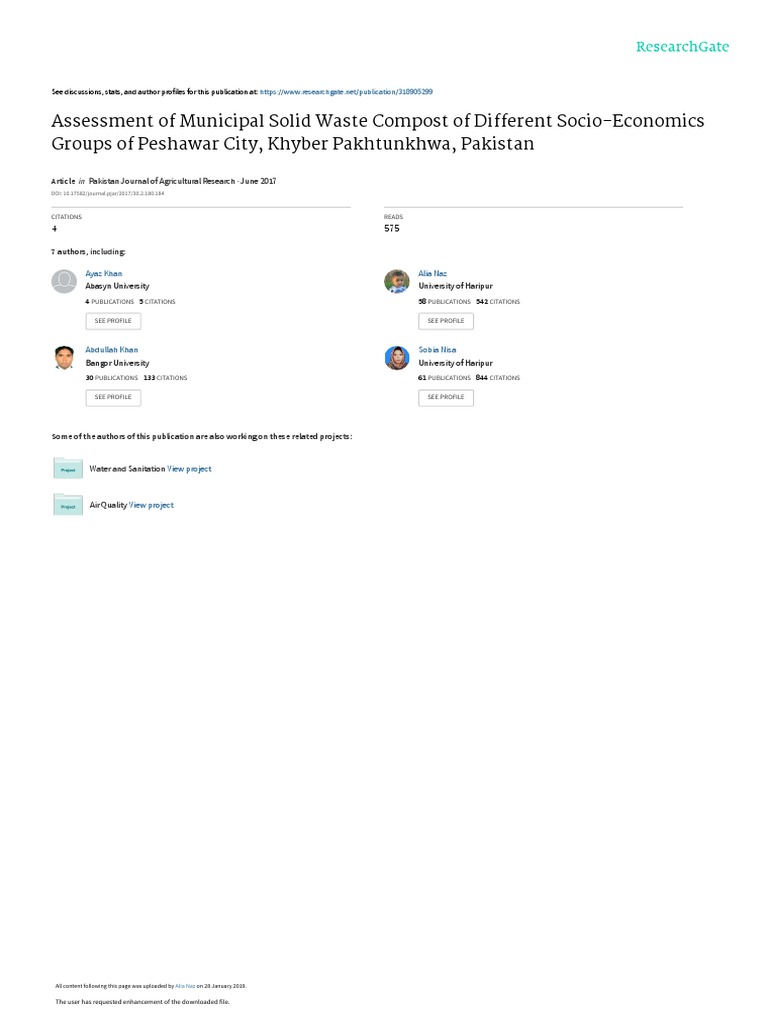The image size is (768, 1024).
Task: Open Alia Naz's author name link
Action: coord(432,273)
